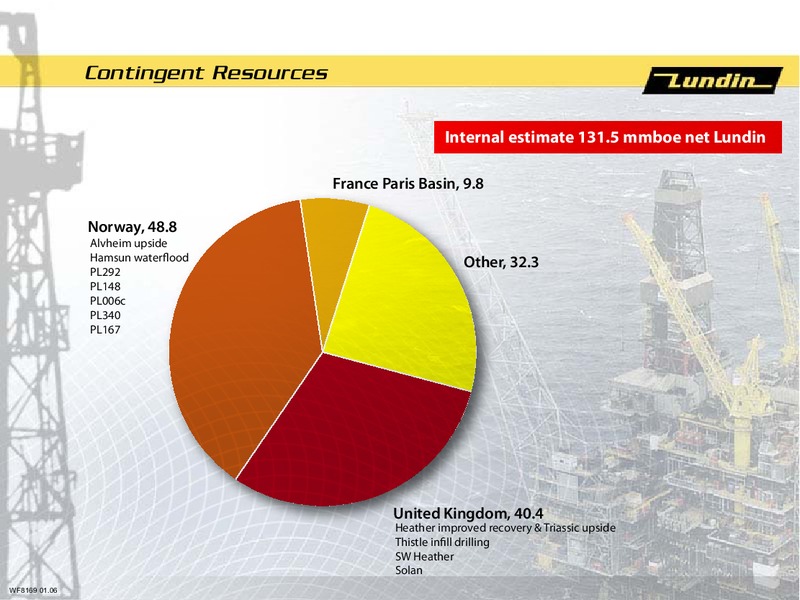800x600 pixels.
Task: Click 'Hamsun waterflood' text
Action: click(x=139, y=258)
